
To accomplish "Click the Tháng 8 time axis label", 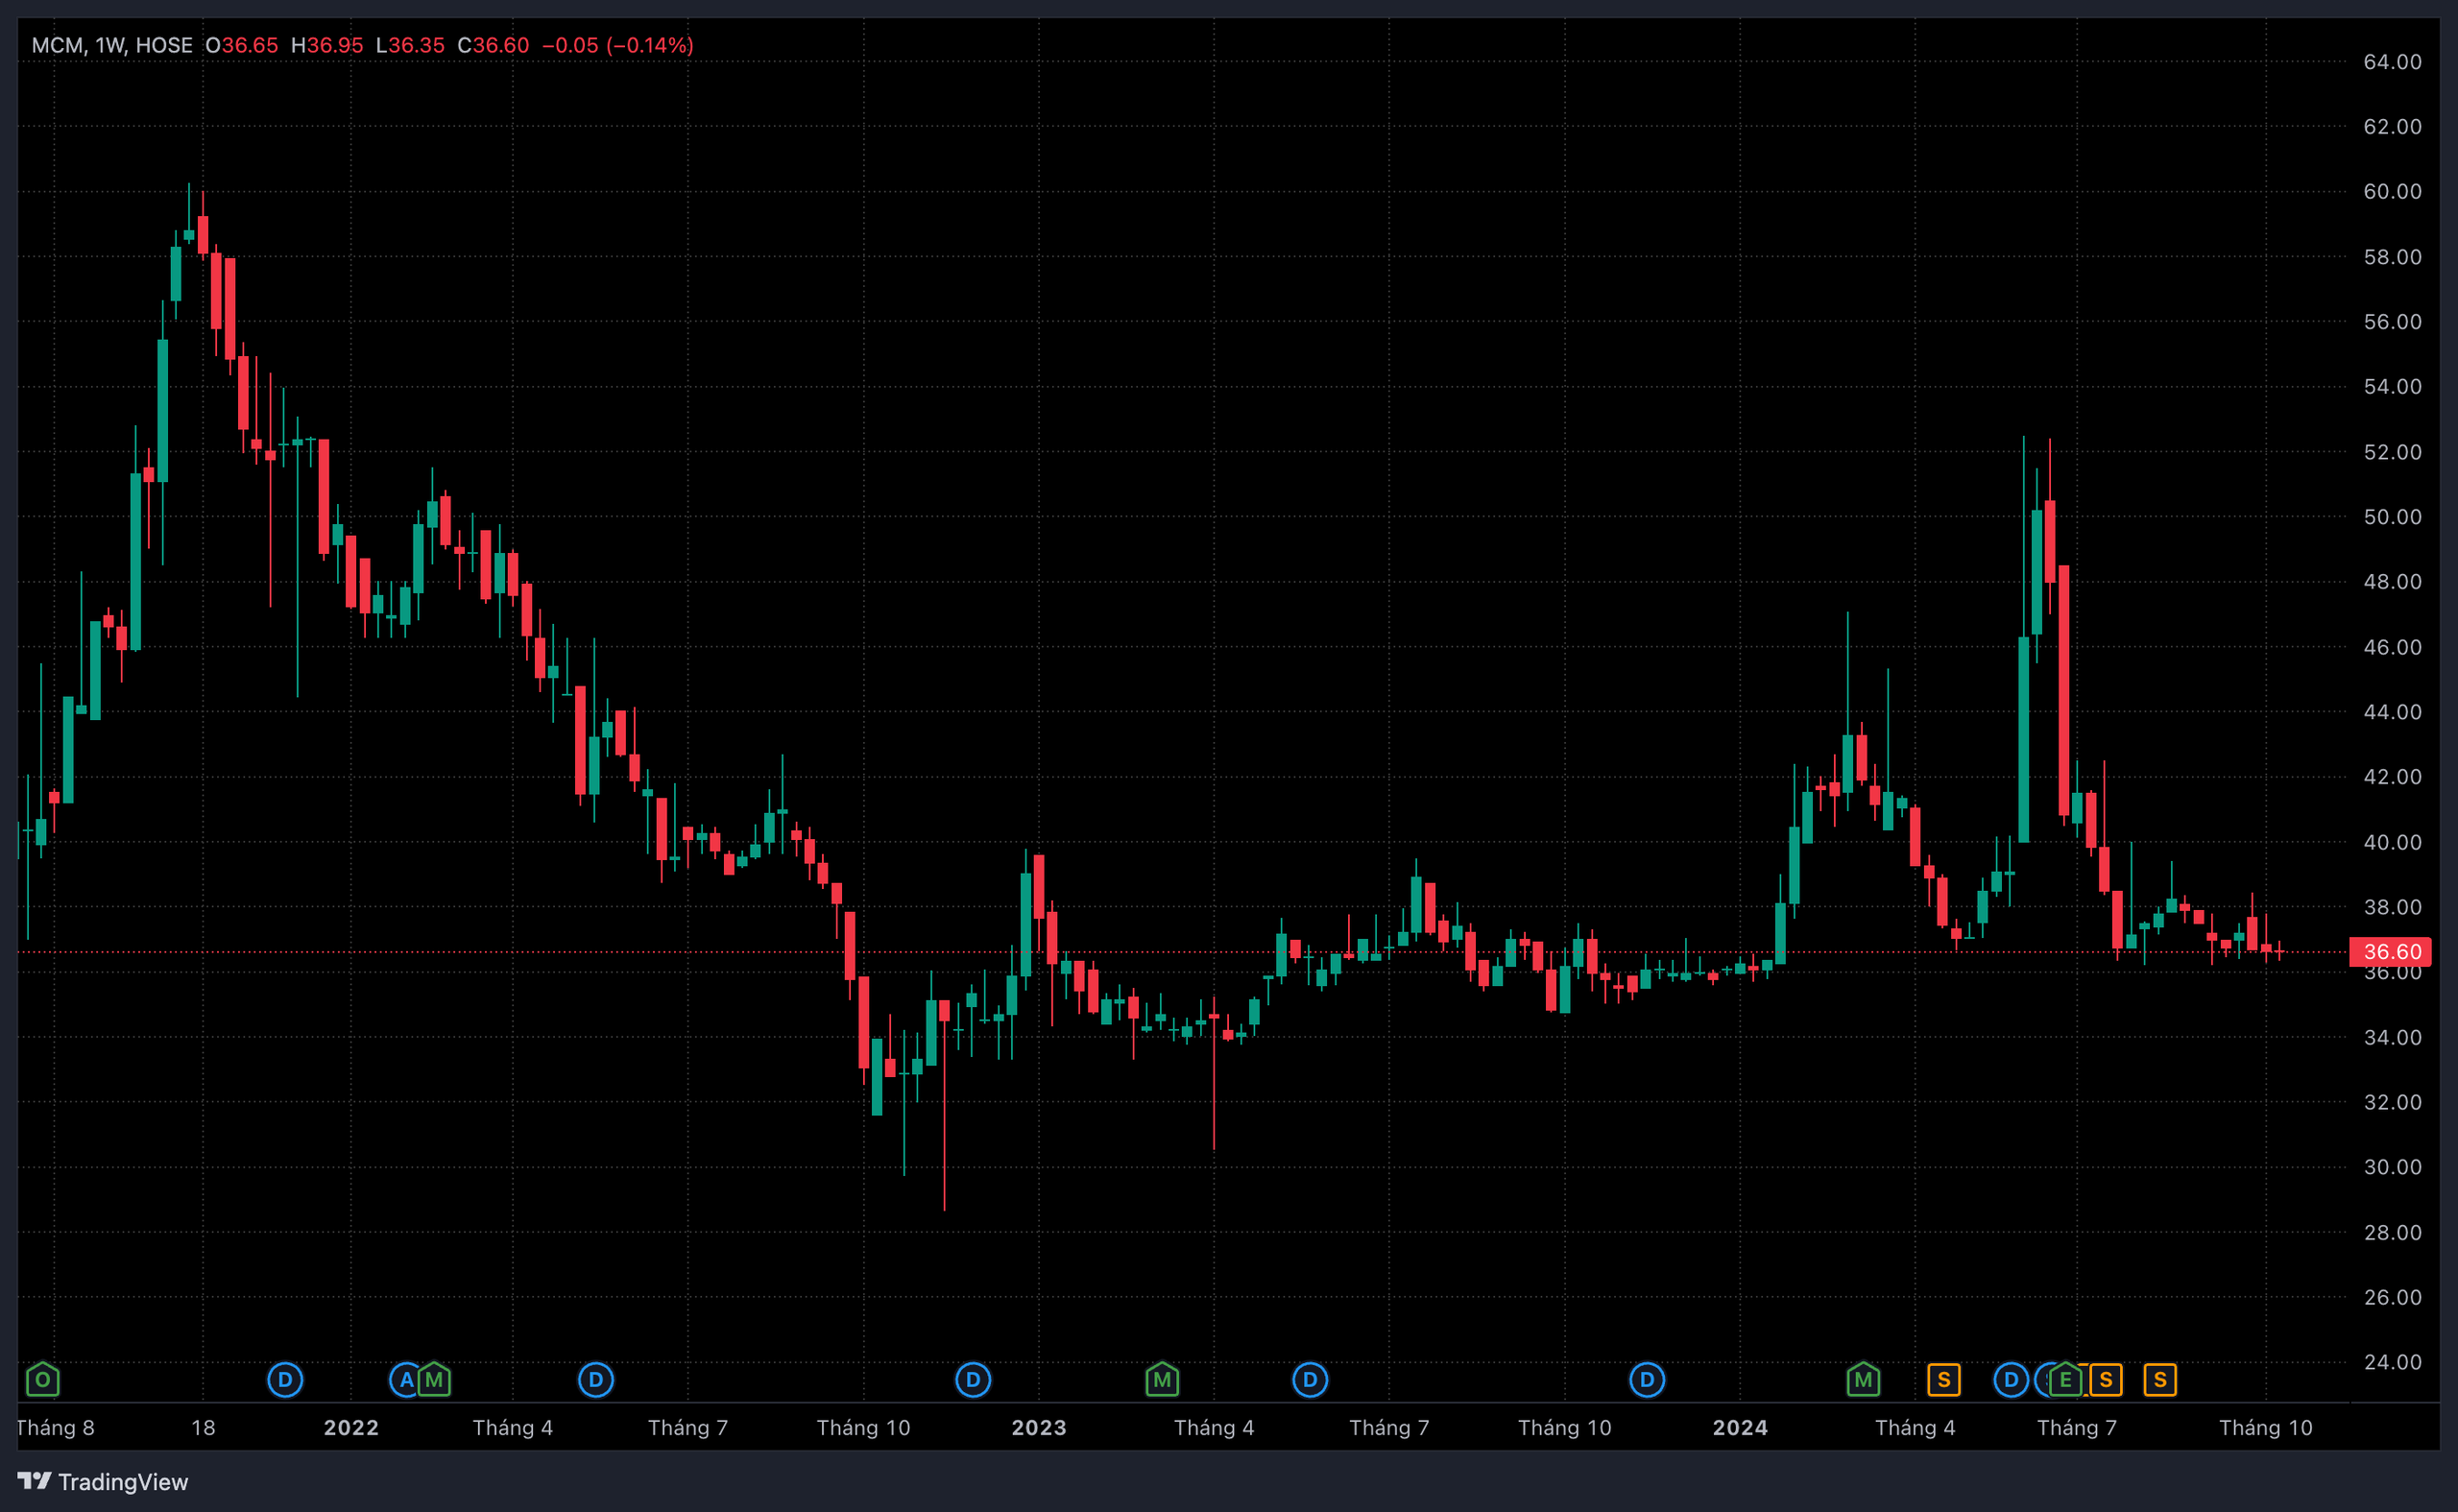I will tap(56, 1428).
